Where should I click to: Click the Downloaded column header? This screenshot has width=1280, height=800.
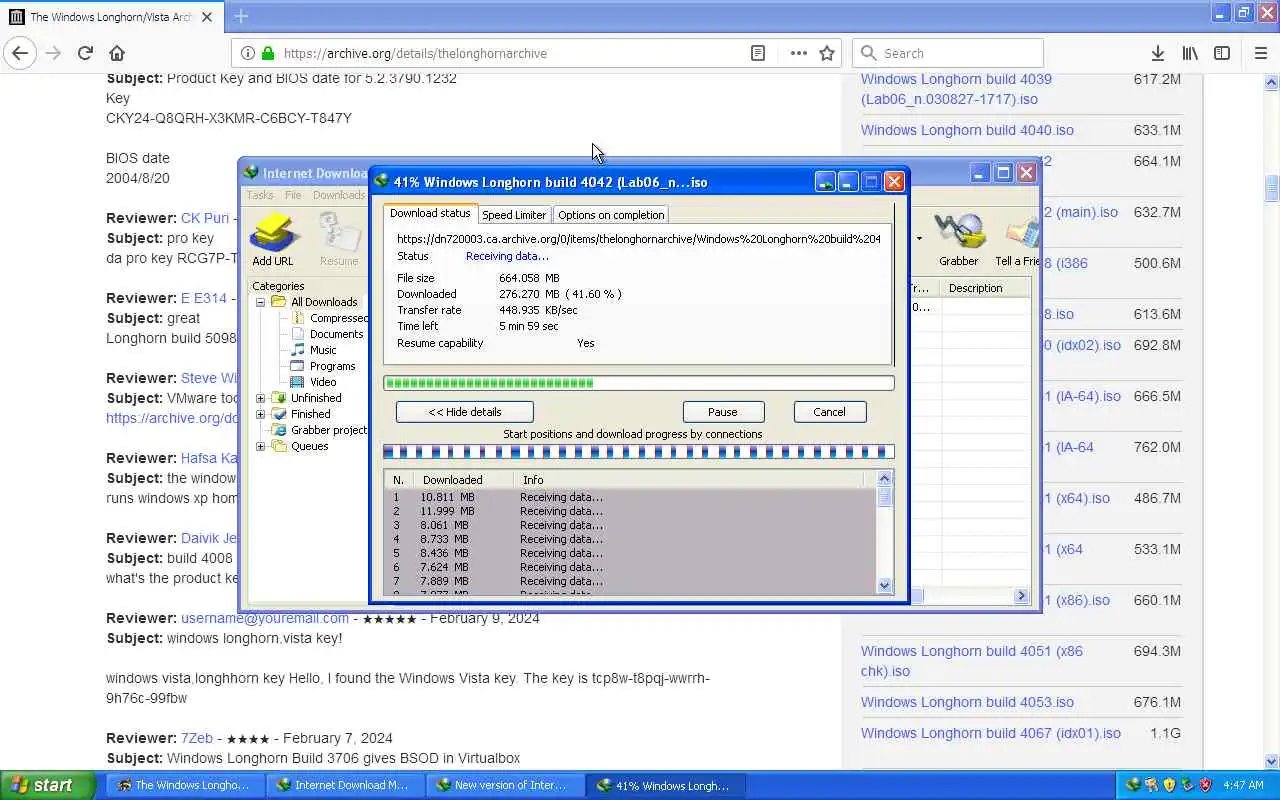pos(464,480)
